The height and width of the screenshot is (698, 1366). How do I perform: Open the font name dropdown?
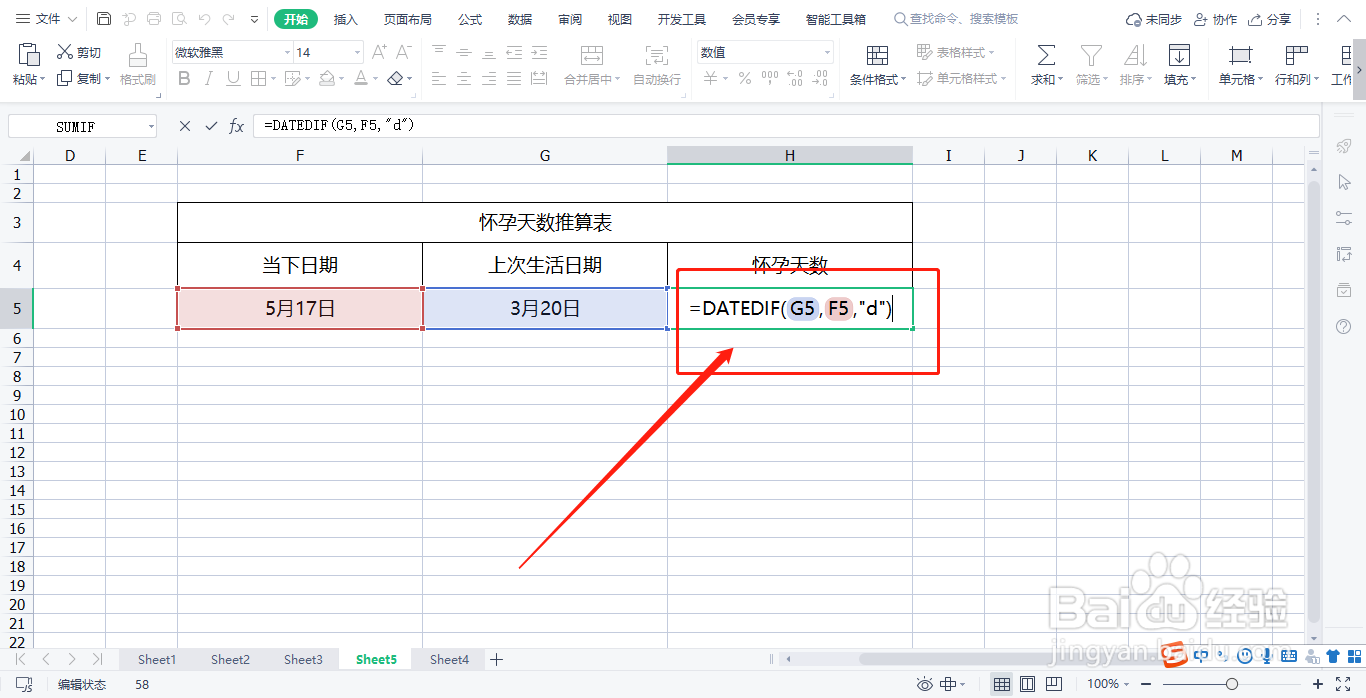pos(287,51)
